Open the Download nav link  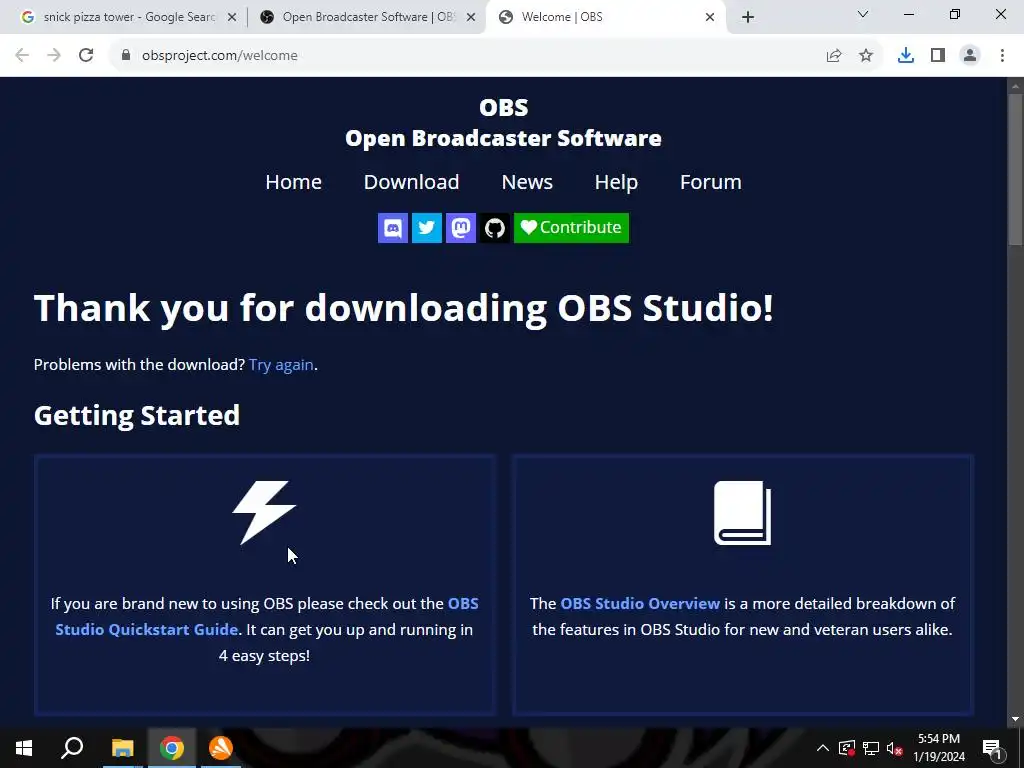[411, 182]
